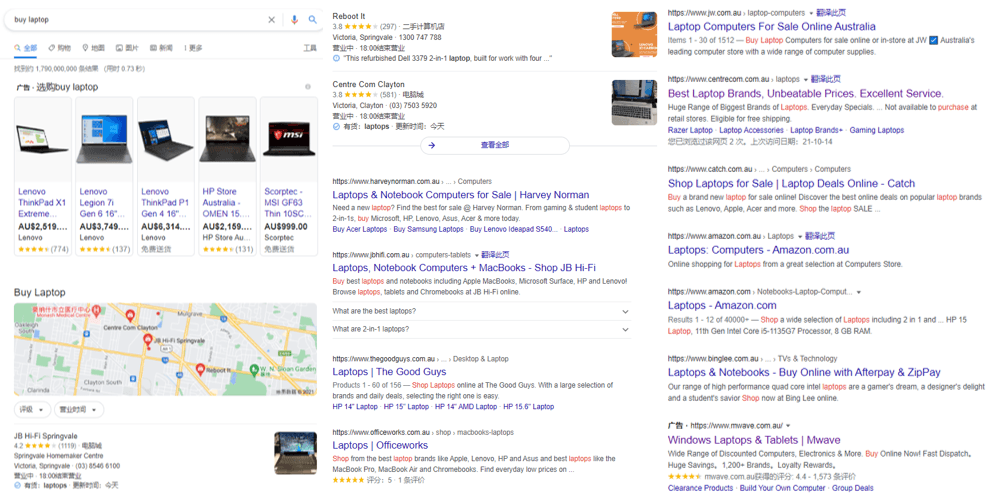This screenshot has width=988, height=499.
Task: Open the Buy Laptop local map
Action: [166, 349]
